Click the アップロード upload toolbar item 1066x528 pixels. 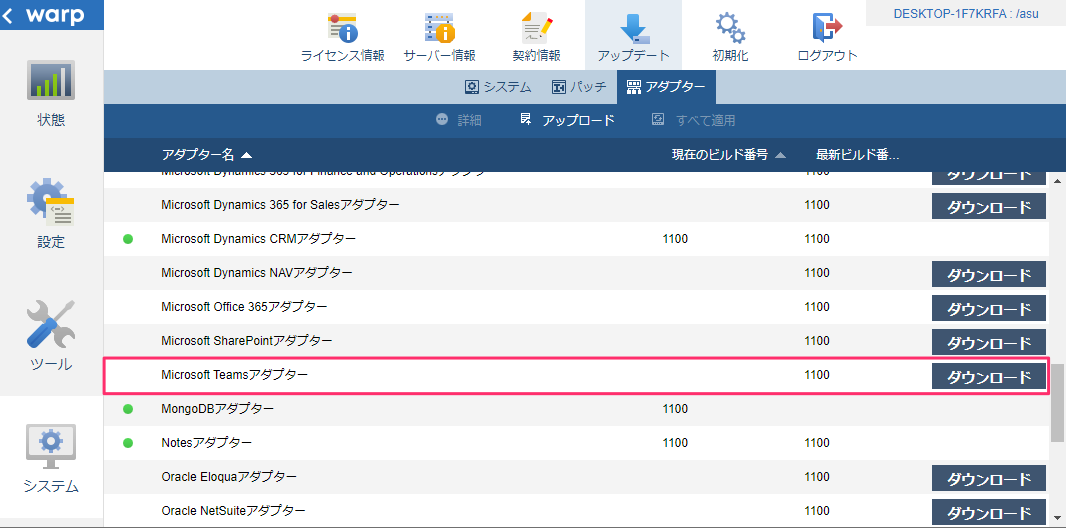(x=567, y=120)
